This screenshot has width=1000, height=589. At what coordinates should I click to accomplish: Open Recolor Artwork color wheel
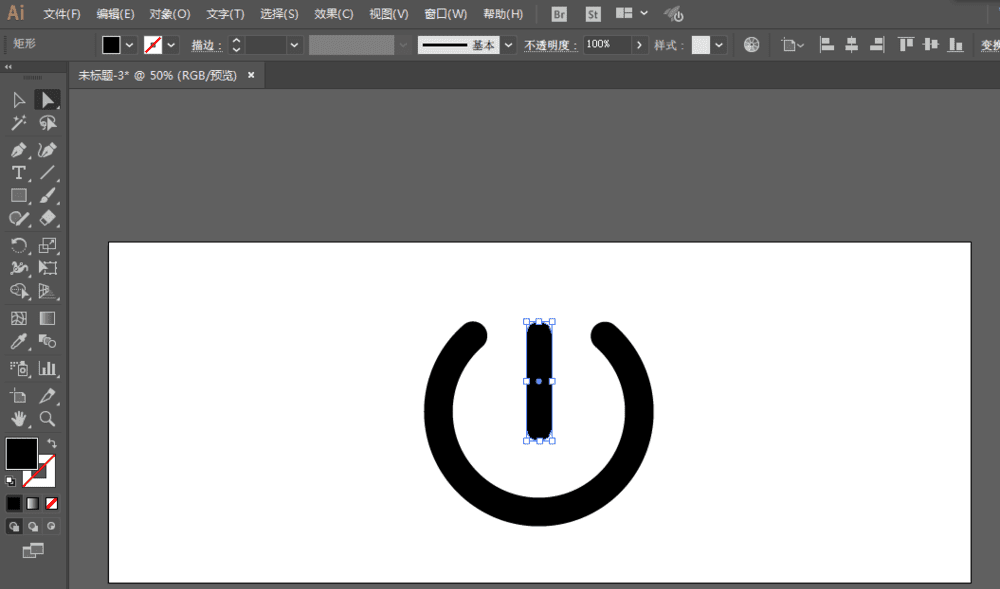pyautogui.click(x=751, y=45)
